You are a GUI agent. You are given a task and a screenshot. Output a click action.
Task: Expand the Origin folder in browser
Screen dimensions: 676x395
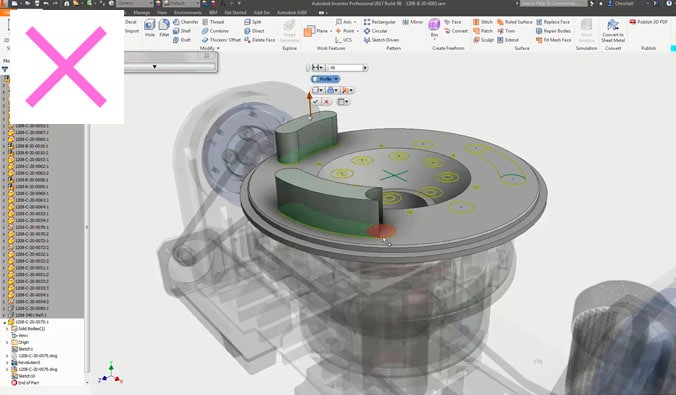(x=7, y=342)
